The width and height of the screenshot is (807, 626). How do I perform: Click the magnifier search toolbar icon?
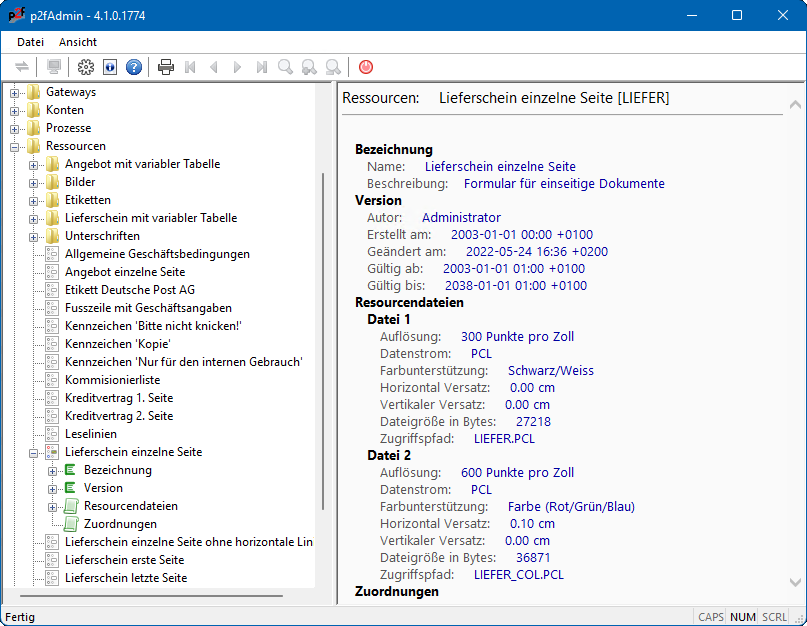point(286,67)
